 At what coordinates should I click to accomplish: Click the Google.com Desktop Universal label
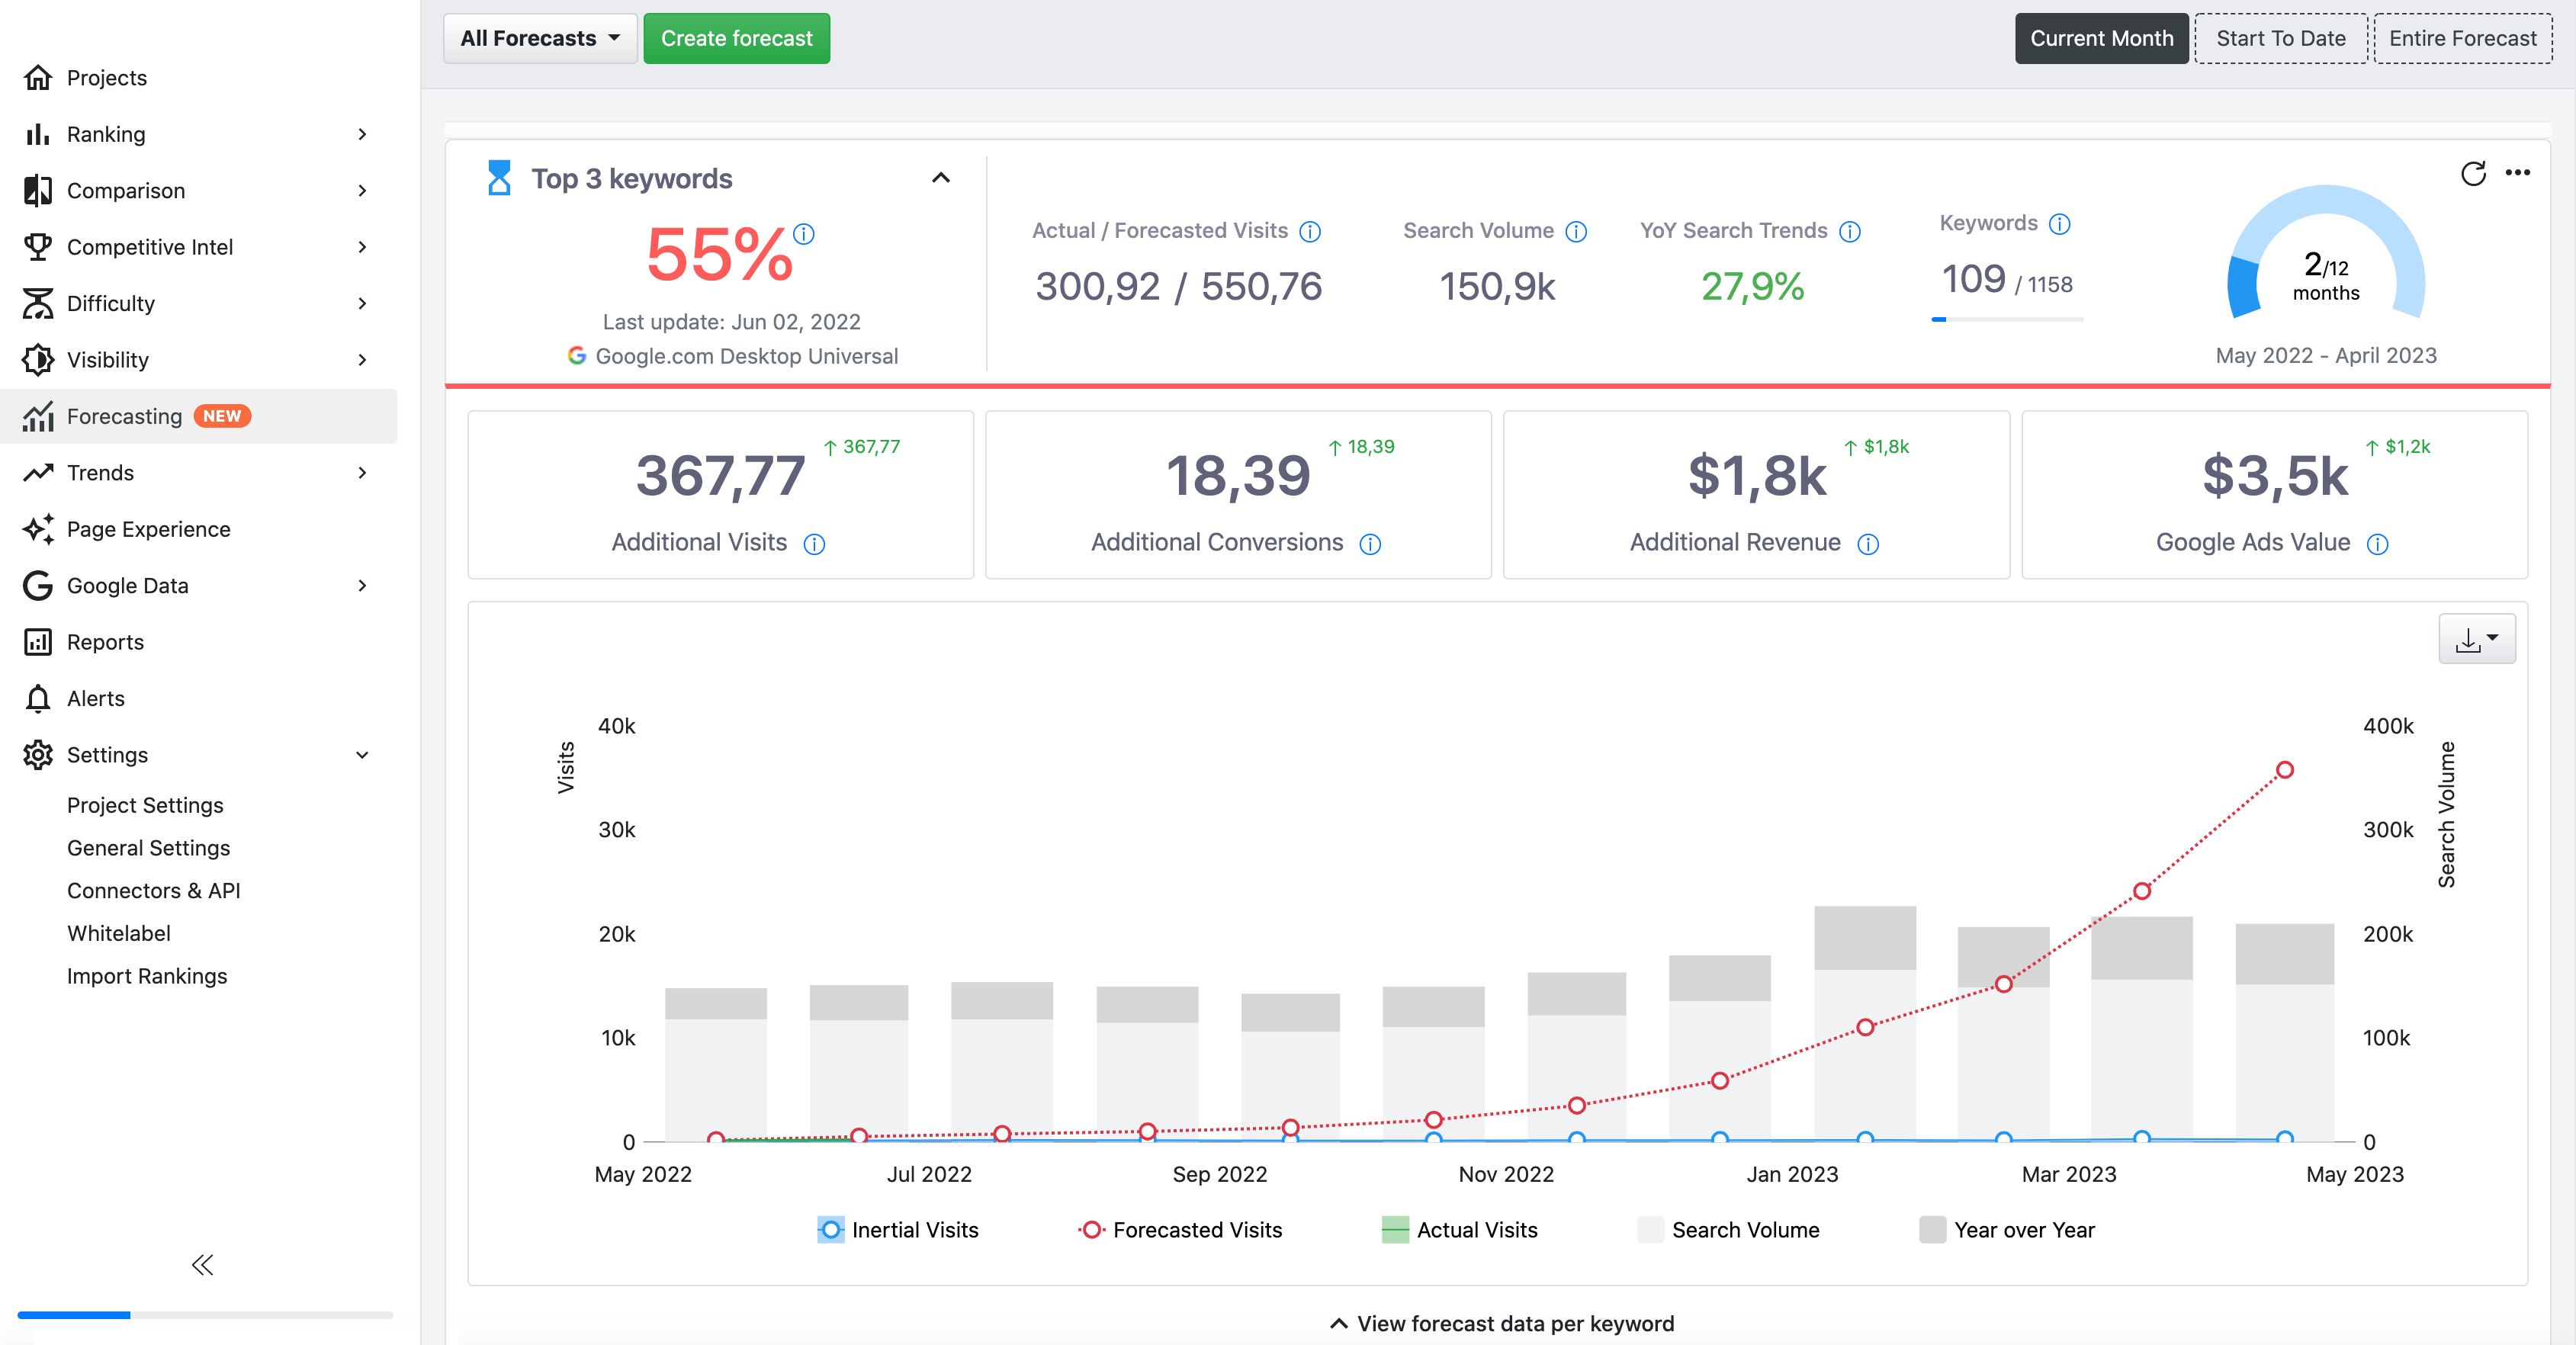coord(746,356)
